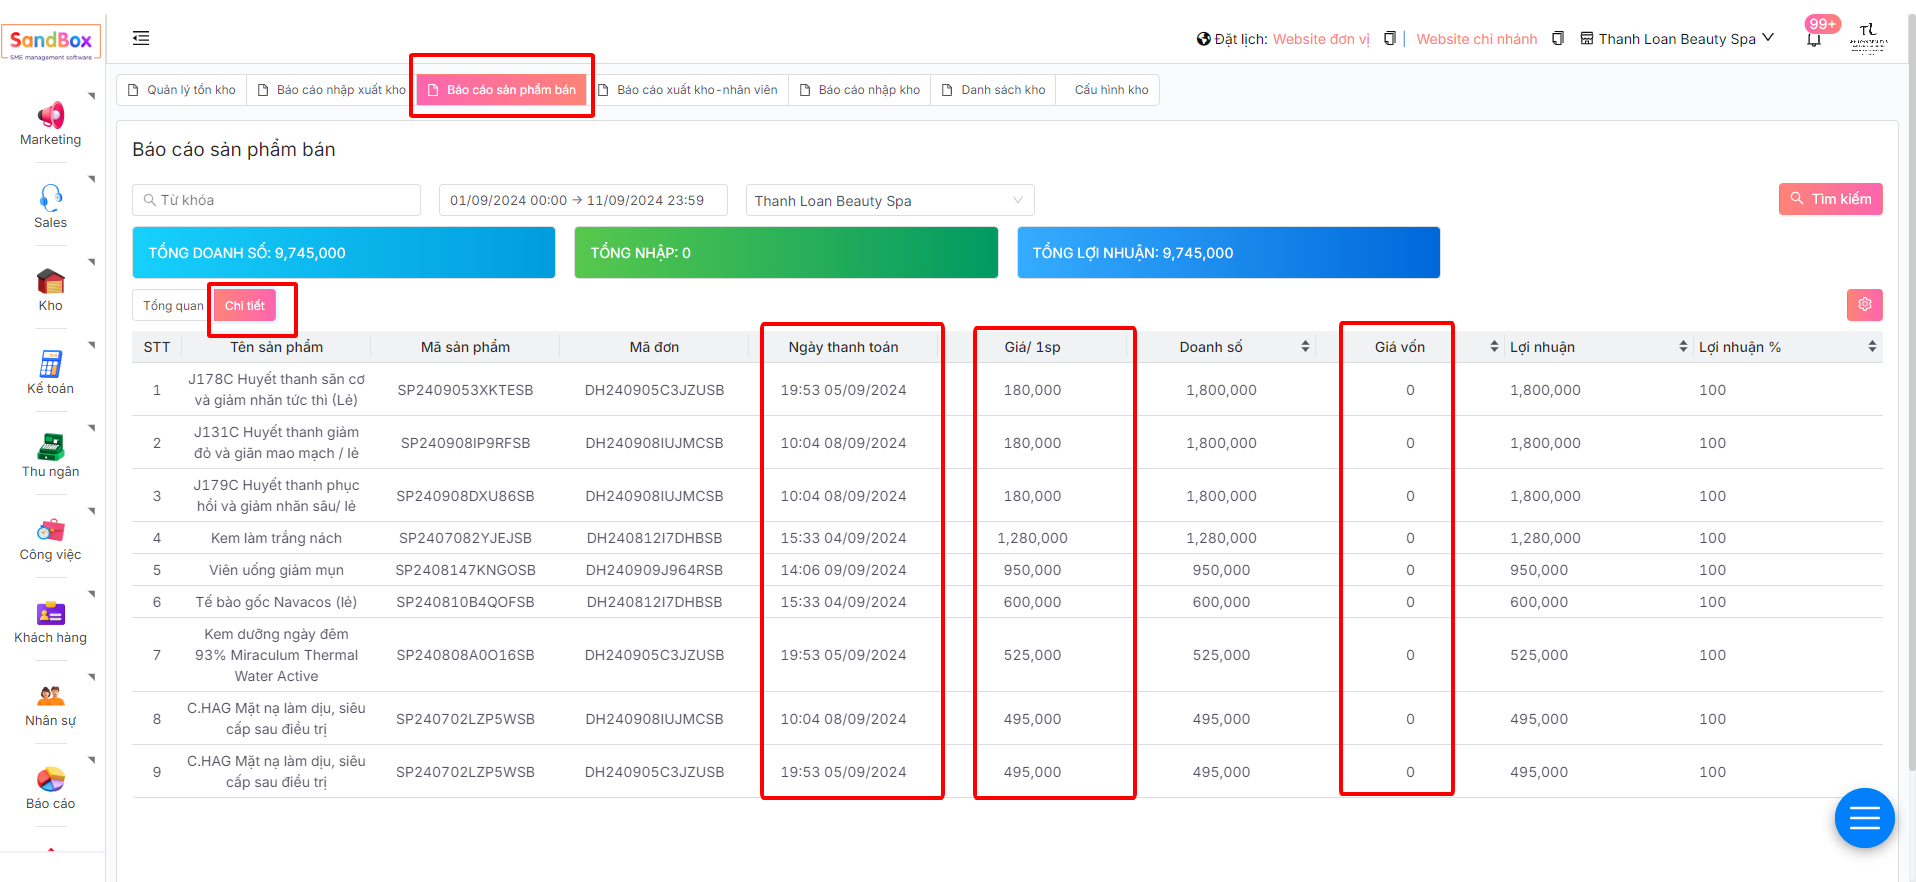This screenshot has width=1916, height=882.
Task: Open the Sales headset icon
Action: (x=50, y=197)
